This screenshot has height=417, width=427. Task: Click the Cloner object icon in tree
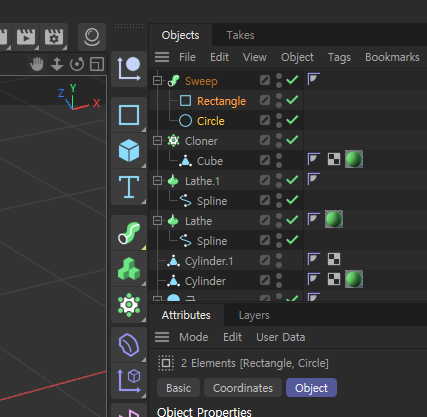click(173, 141)
